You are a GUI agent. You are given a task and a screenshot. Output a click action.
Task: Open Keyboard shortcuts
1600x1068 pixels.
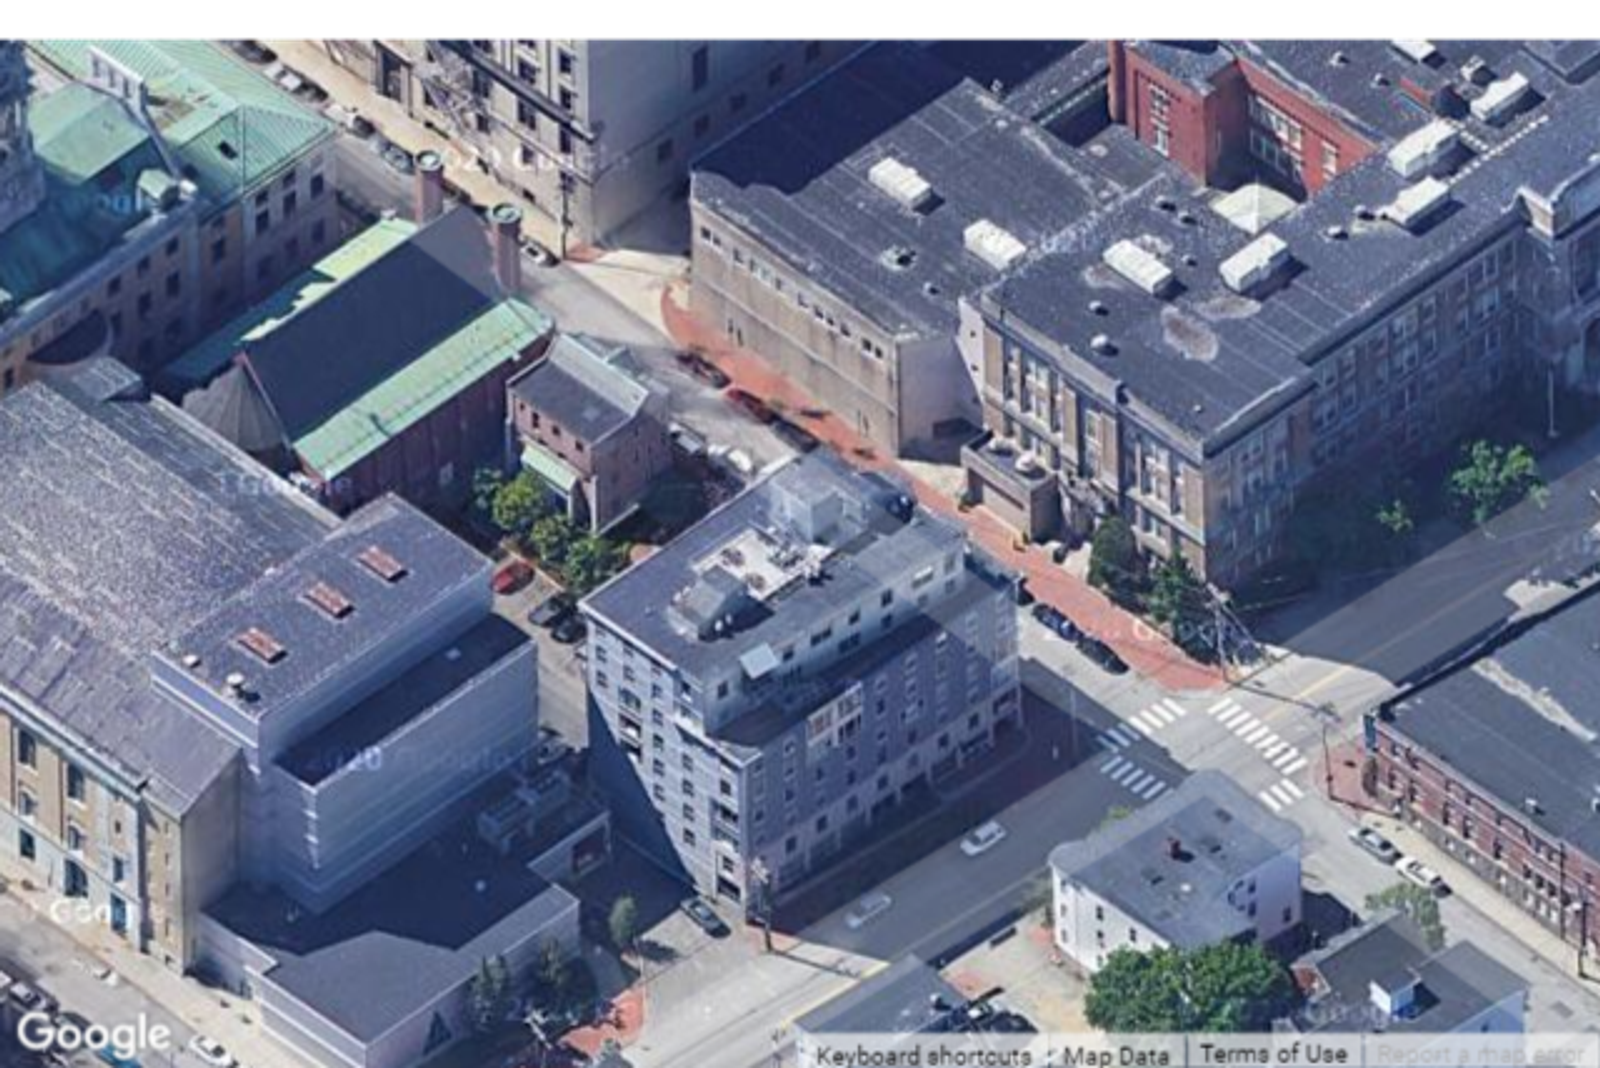(x=923, y=1055)
